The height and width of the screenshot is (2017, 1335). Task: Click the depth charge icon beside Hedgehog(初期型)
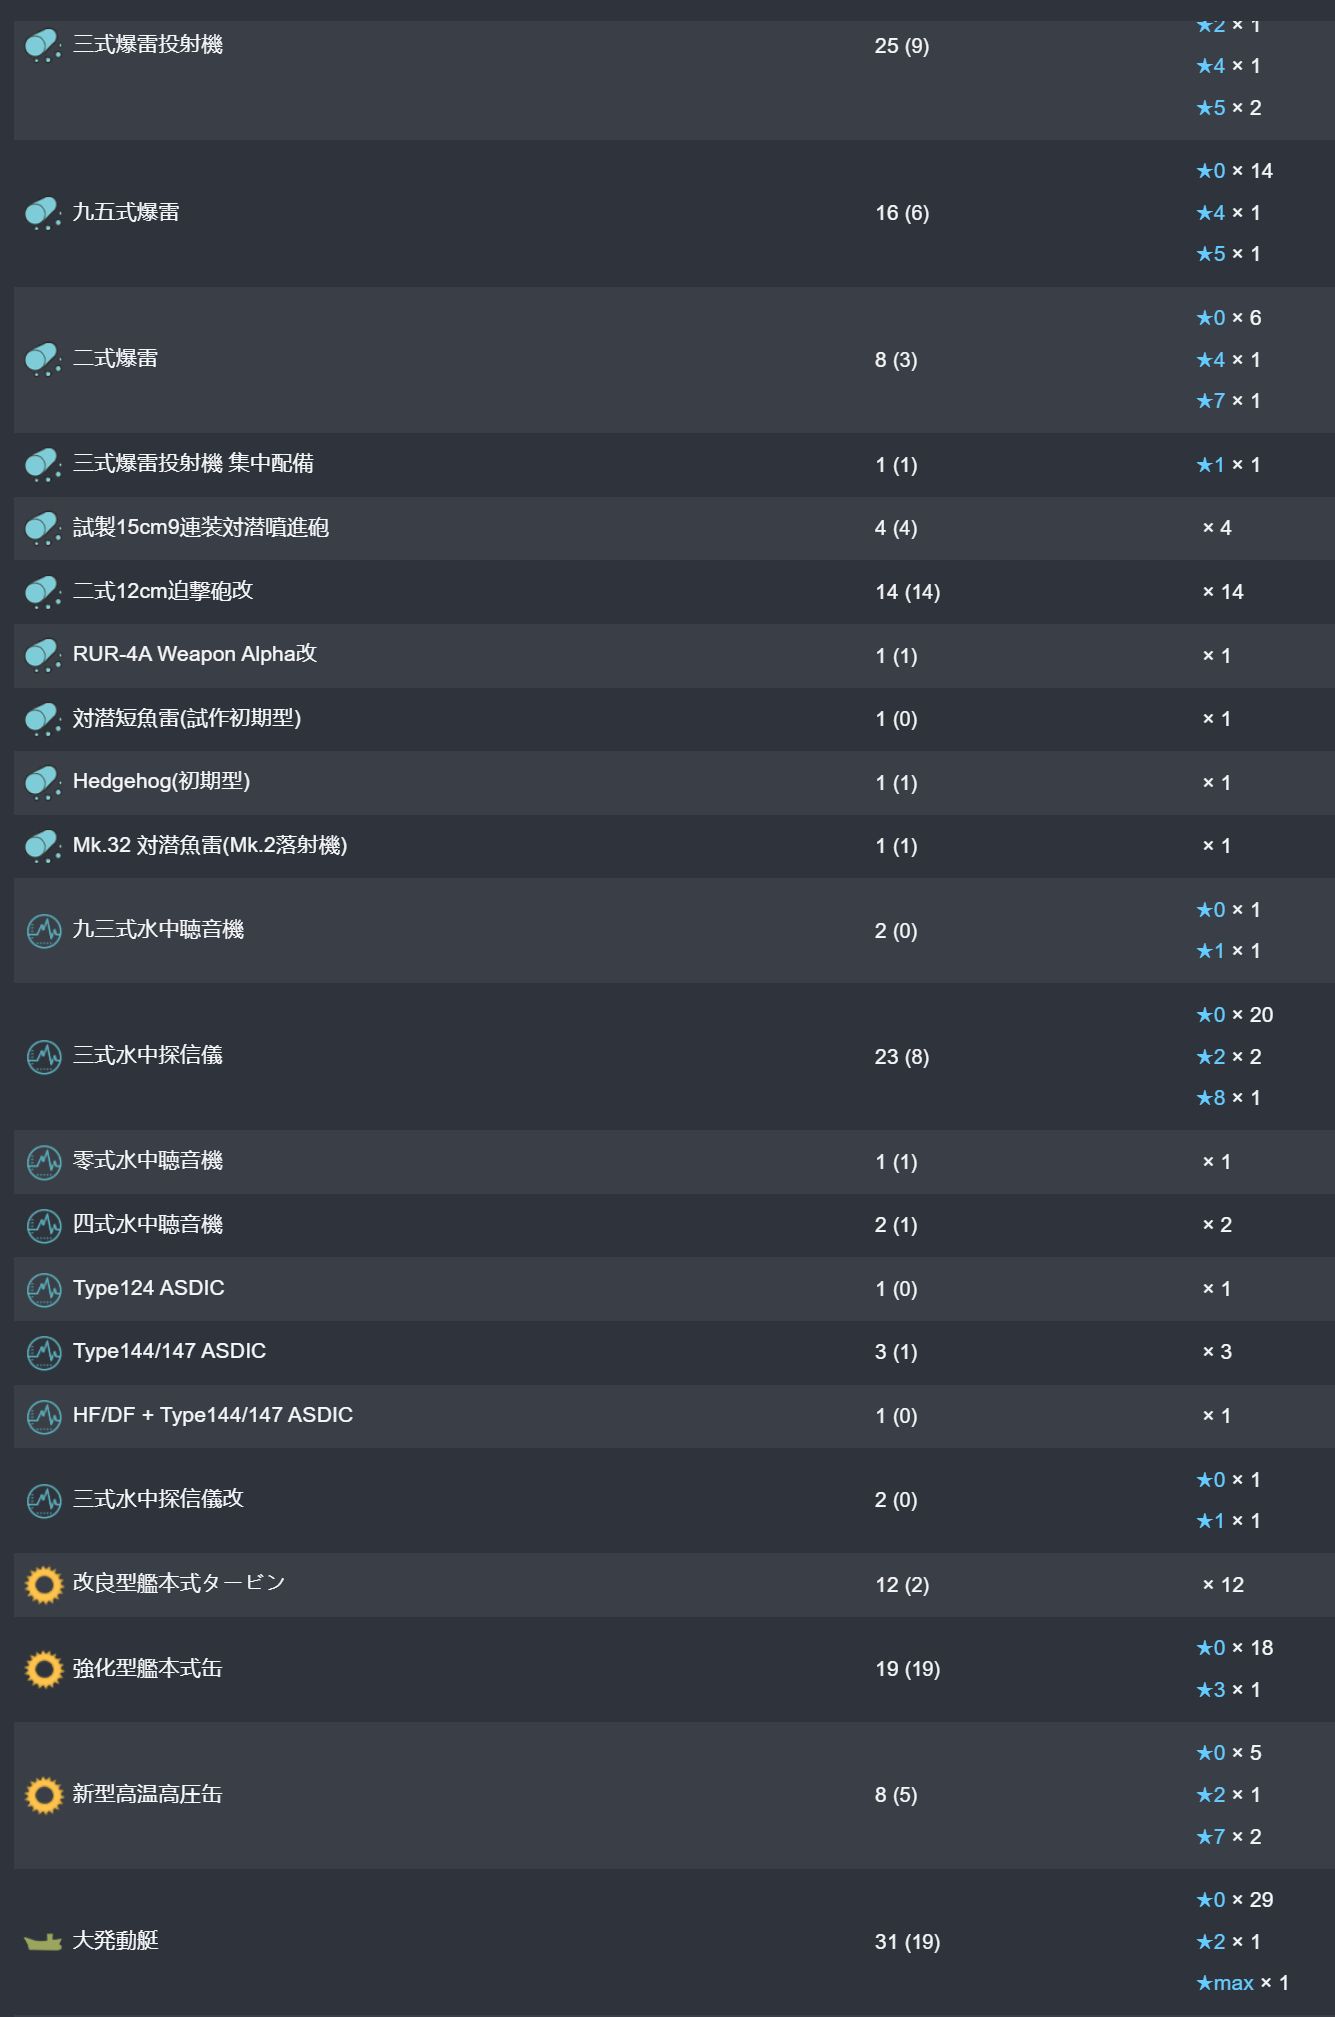pos(43,782)
